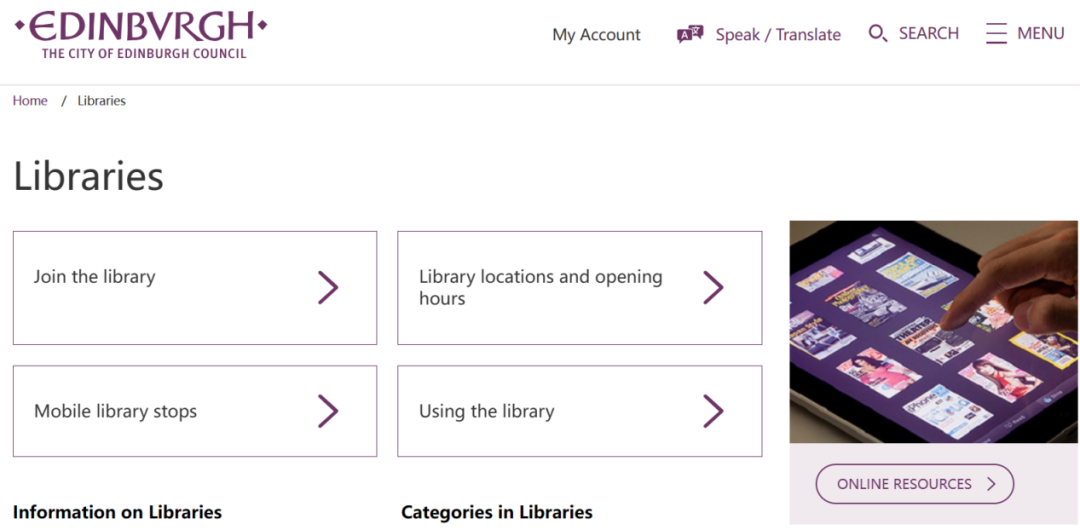The height and width of the screenshot is (530, 1080).
Task: Click the ONLINE RESOURCES button
Action: point(915,484)
